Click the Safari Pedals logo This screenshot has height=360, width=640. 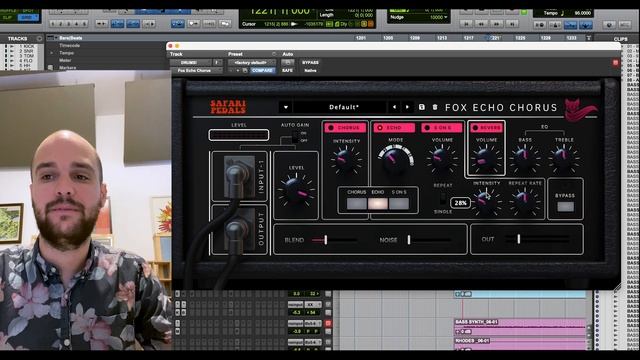228,107
